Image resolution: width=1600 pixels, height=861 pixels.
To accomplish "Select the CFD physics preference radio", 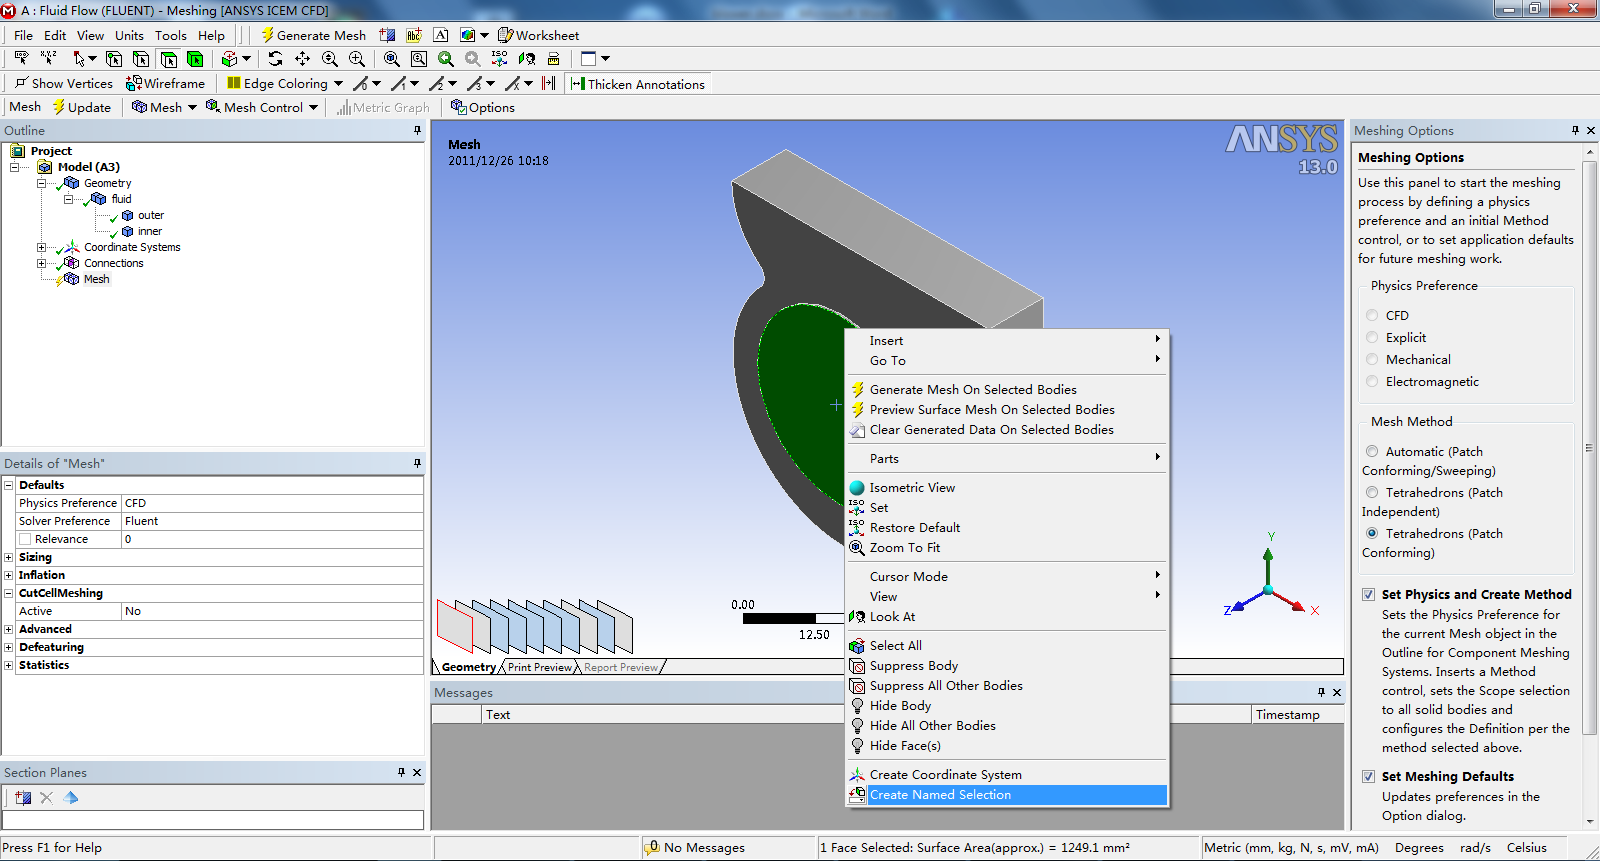I will point(1372,315).
